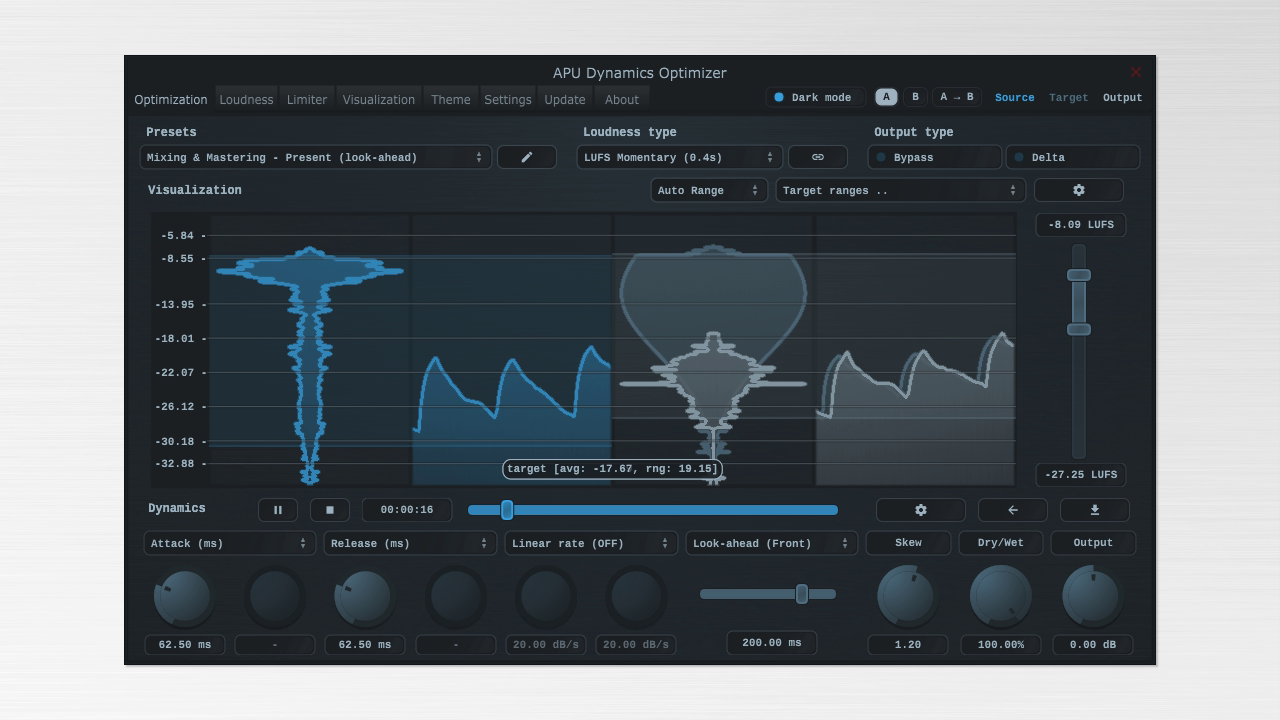
Task: Enable Bypass output type
Action: pyautogui.click(x=934, y=157)
